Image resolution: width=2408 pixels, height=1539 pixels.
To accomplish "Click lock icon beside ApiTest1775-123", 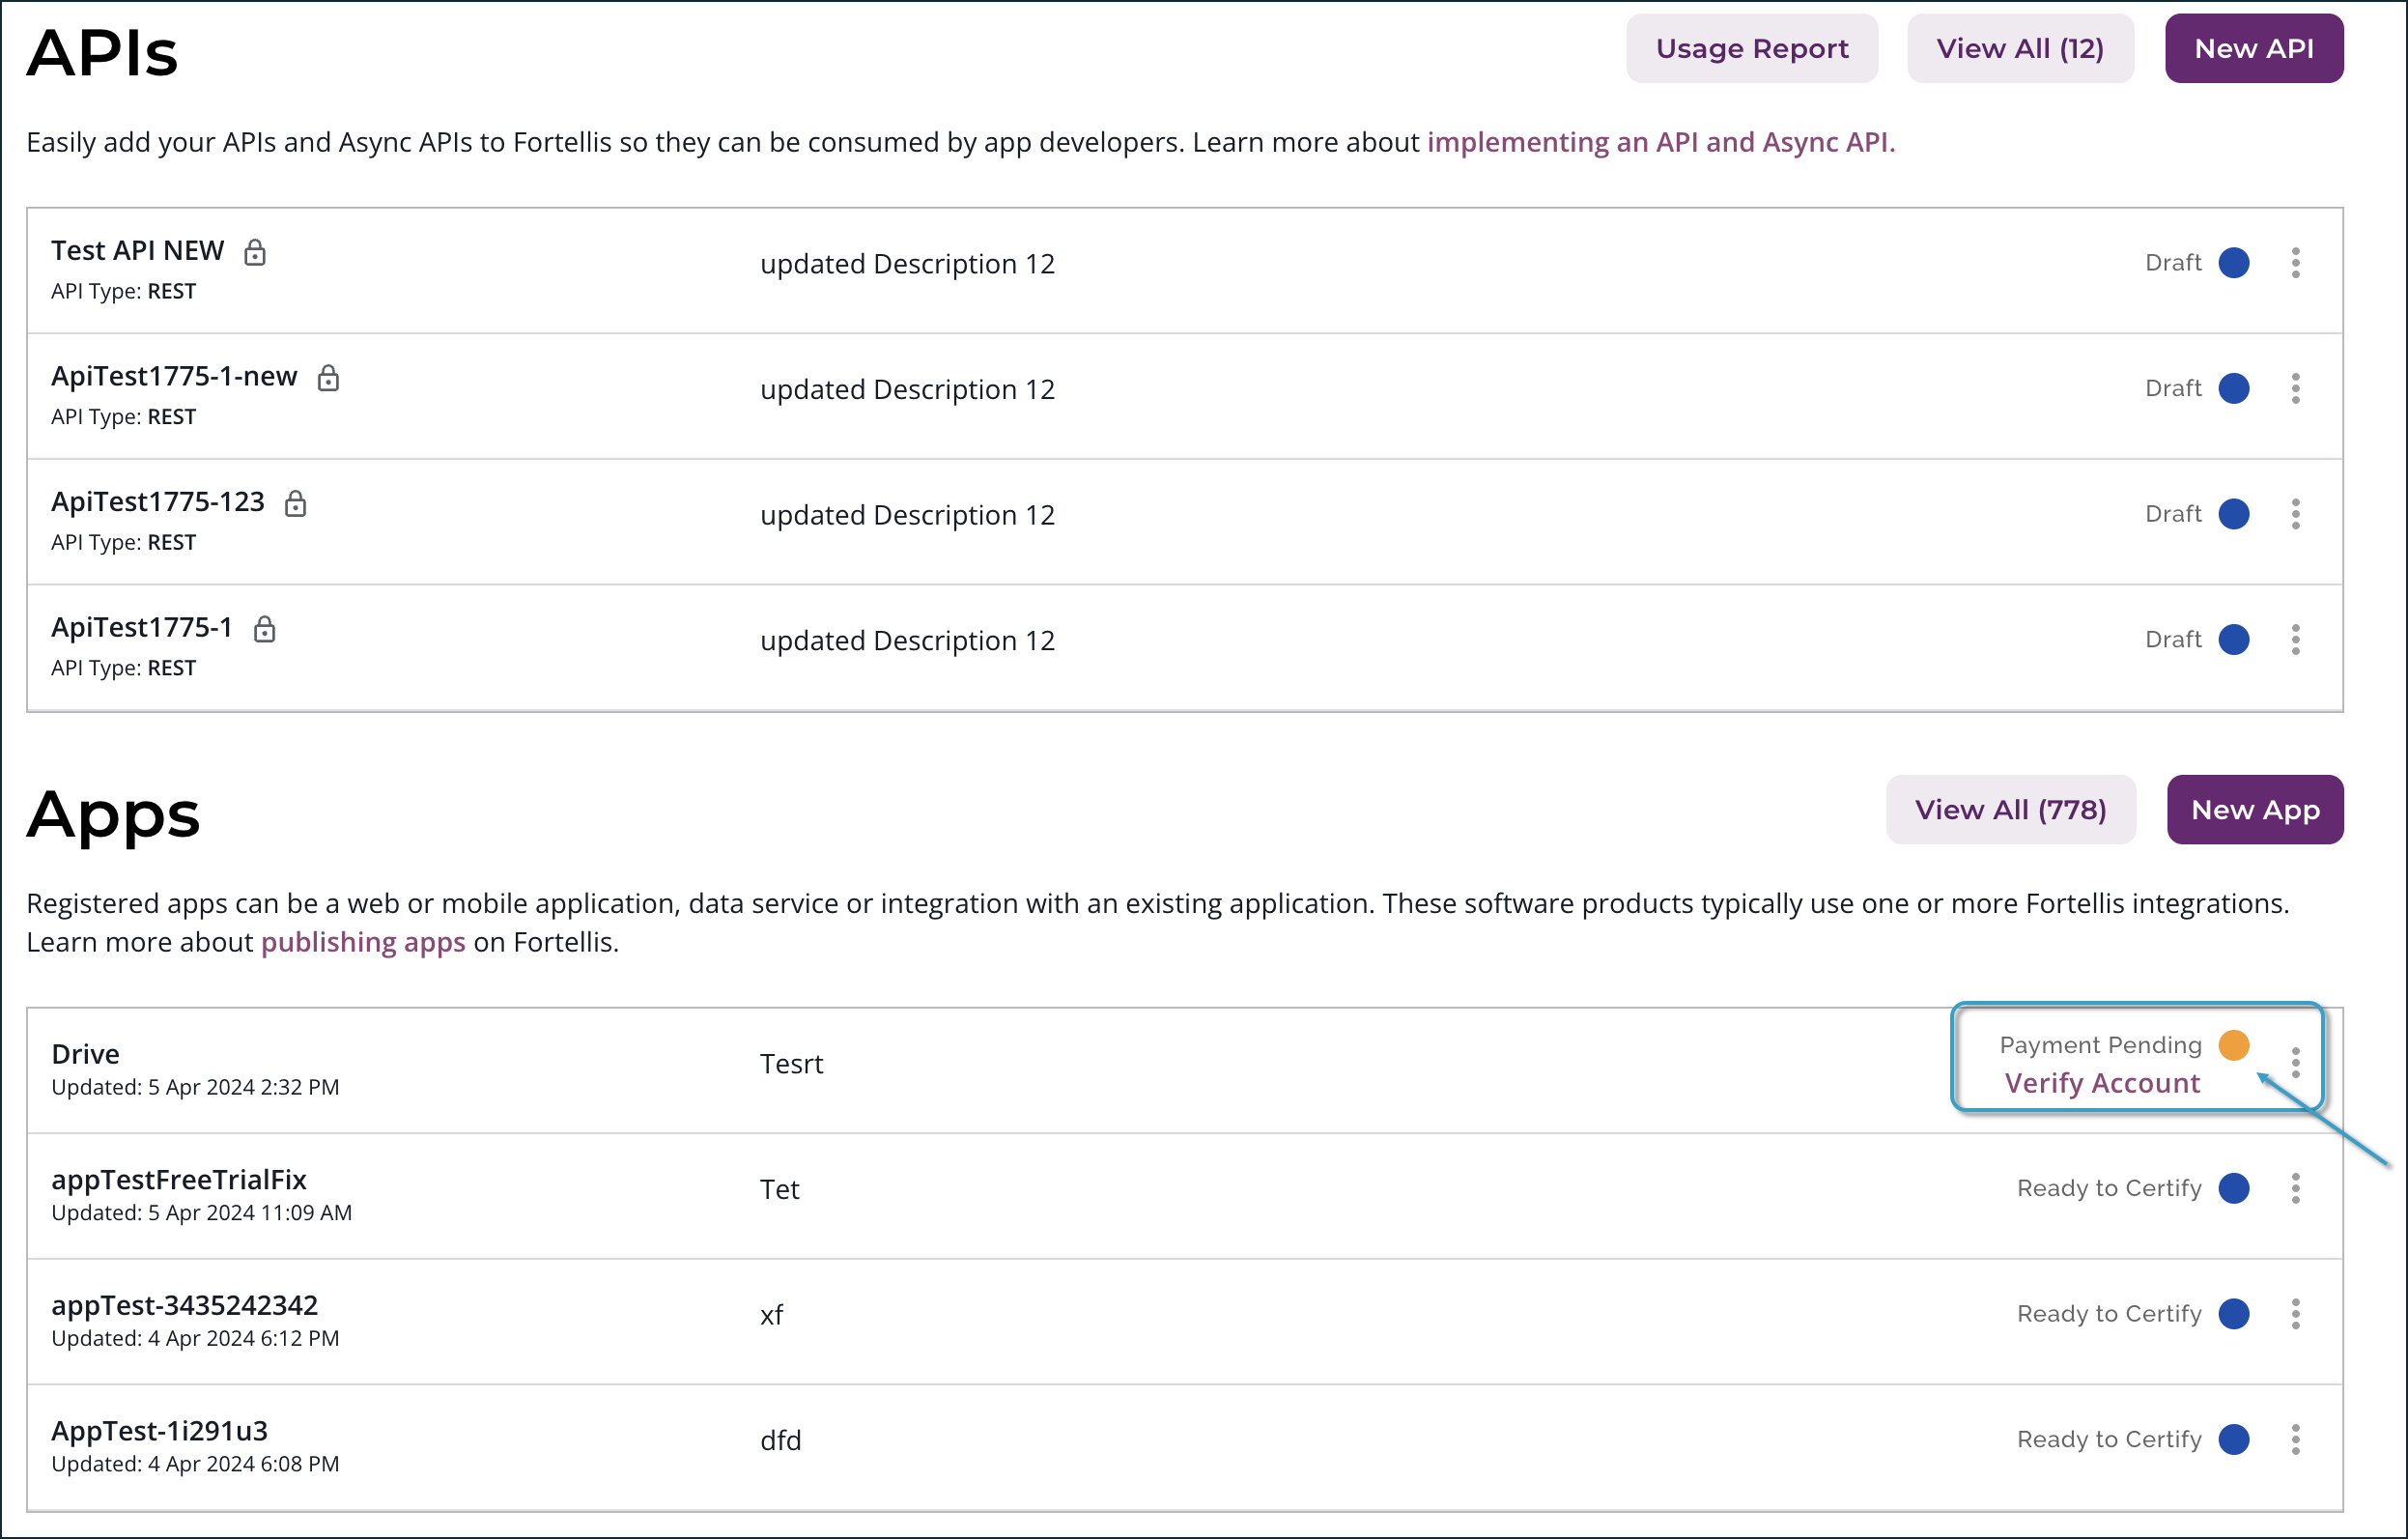I will pos(295,503).
